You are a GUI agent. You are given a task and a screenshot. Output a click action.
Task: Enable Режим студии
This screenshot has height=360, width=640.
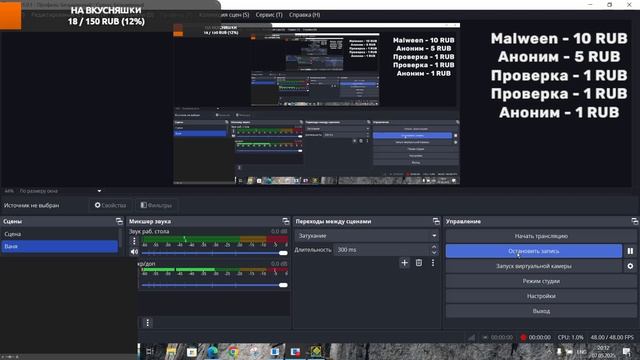click(541, 281)
